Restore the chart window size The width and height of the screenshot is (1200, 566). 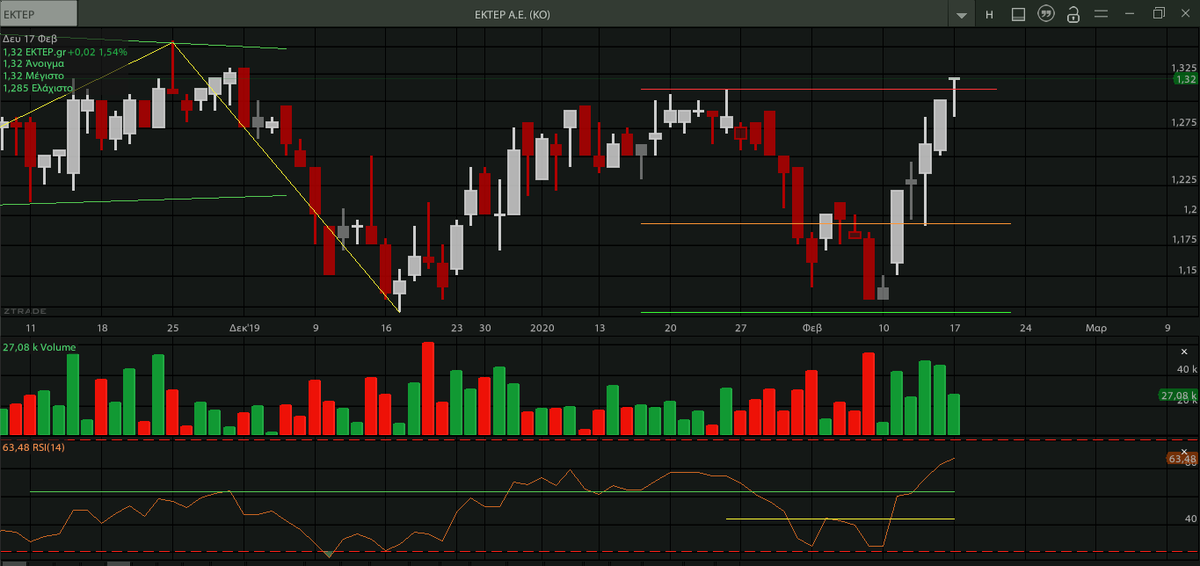coord(1159,14)
